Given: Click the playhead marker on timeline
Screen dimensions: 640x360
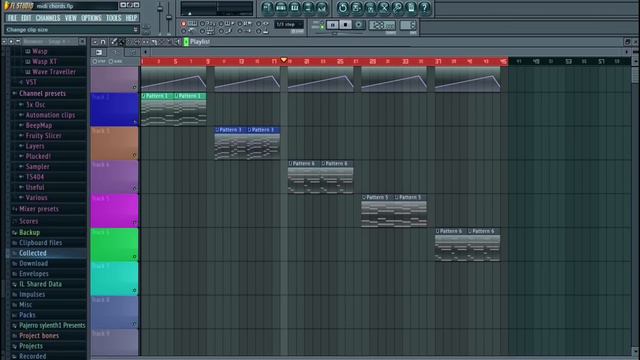Looking at the screenshot, I should 284,60.
